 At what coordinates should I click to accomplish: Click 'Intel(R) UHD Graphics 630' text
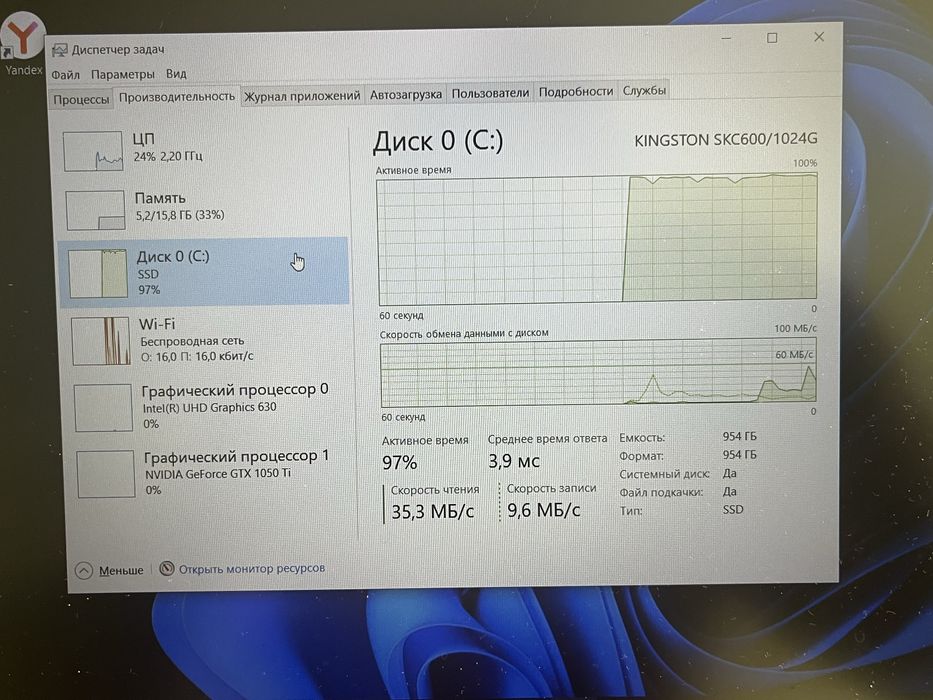pyautogui.click(x=209, y=408)
